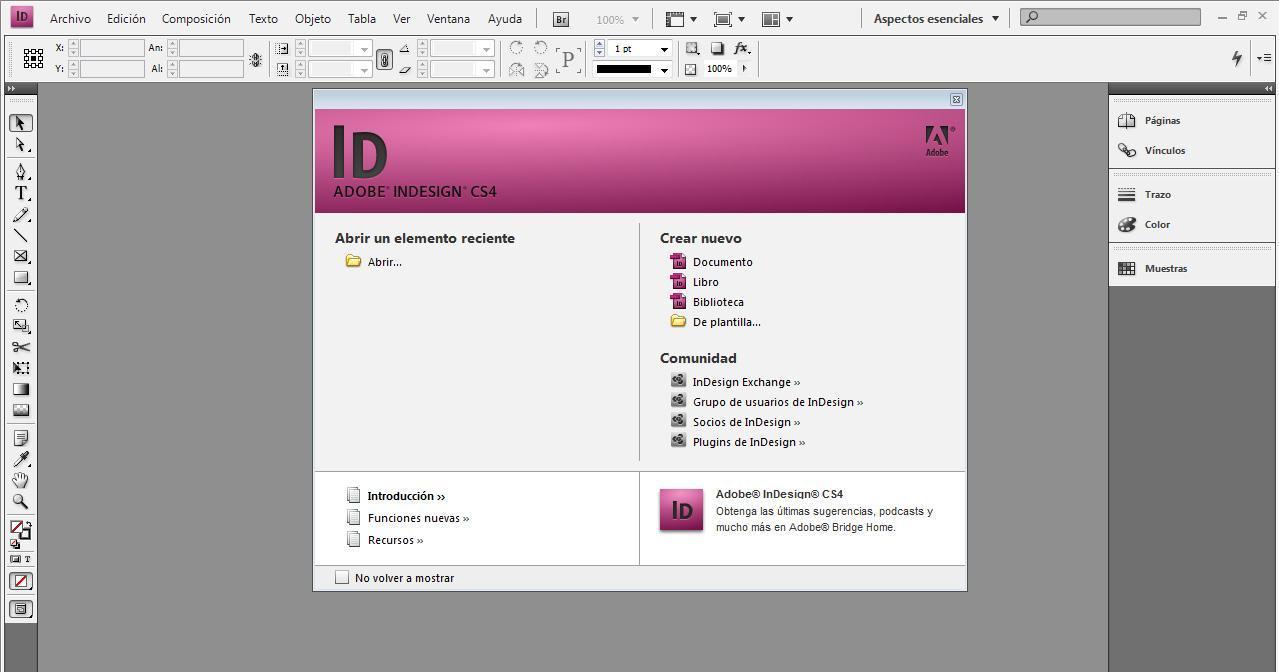Click the search field in top bar

(1110, 17)
